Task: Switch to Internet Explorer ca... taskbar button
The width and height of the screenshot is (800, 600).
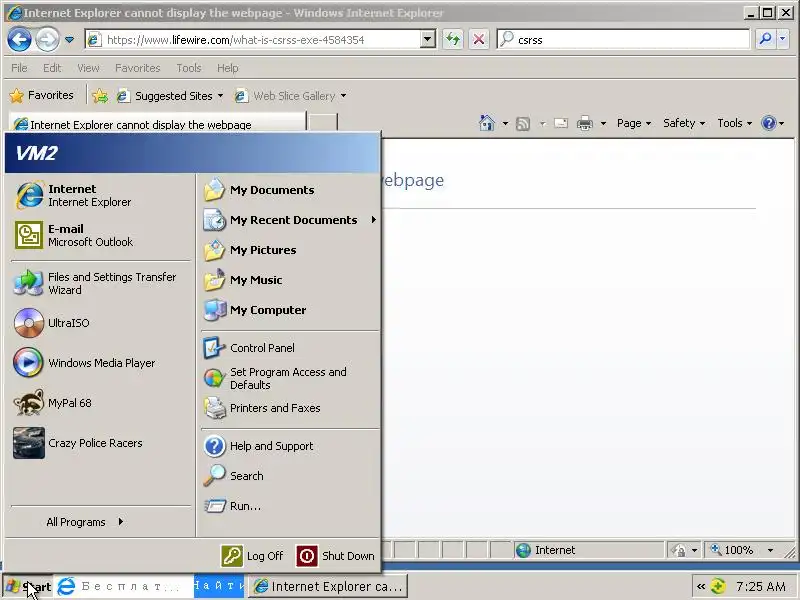Action: pyautogui.click(x=329, y=587)
